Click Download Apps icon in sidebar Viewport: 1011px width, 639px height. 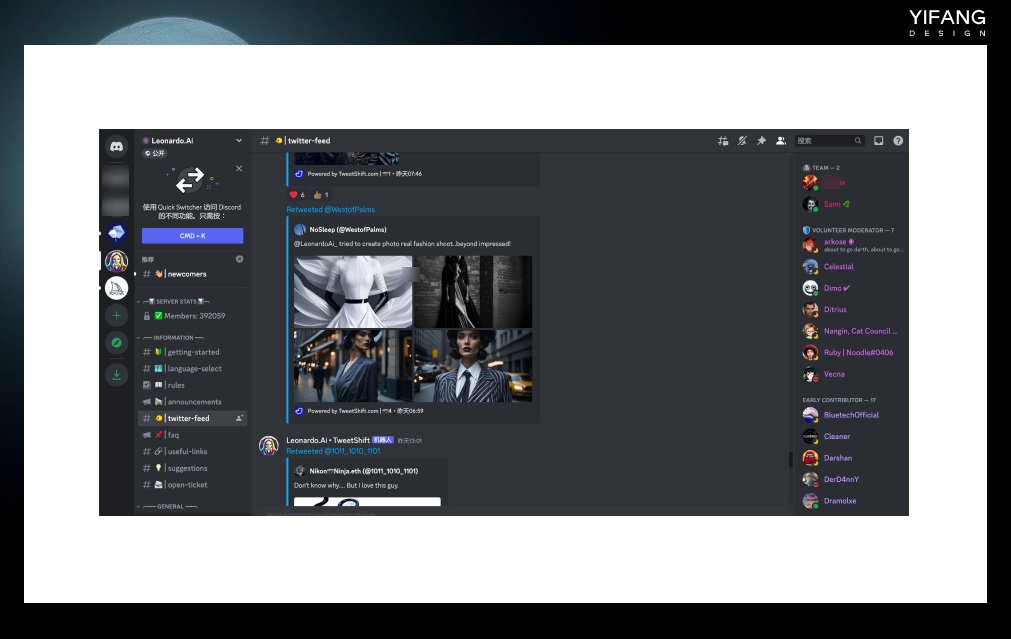pos(116,375)
